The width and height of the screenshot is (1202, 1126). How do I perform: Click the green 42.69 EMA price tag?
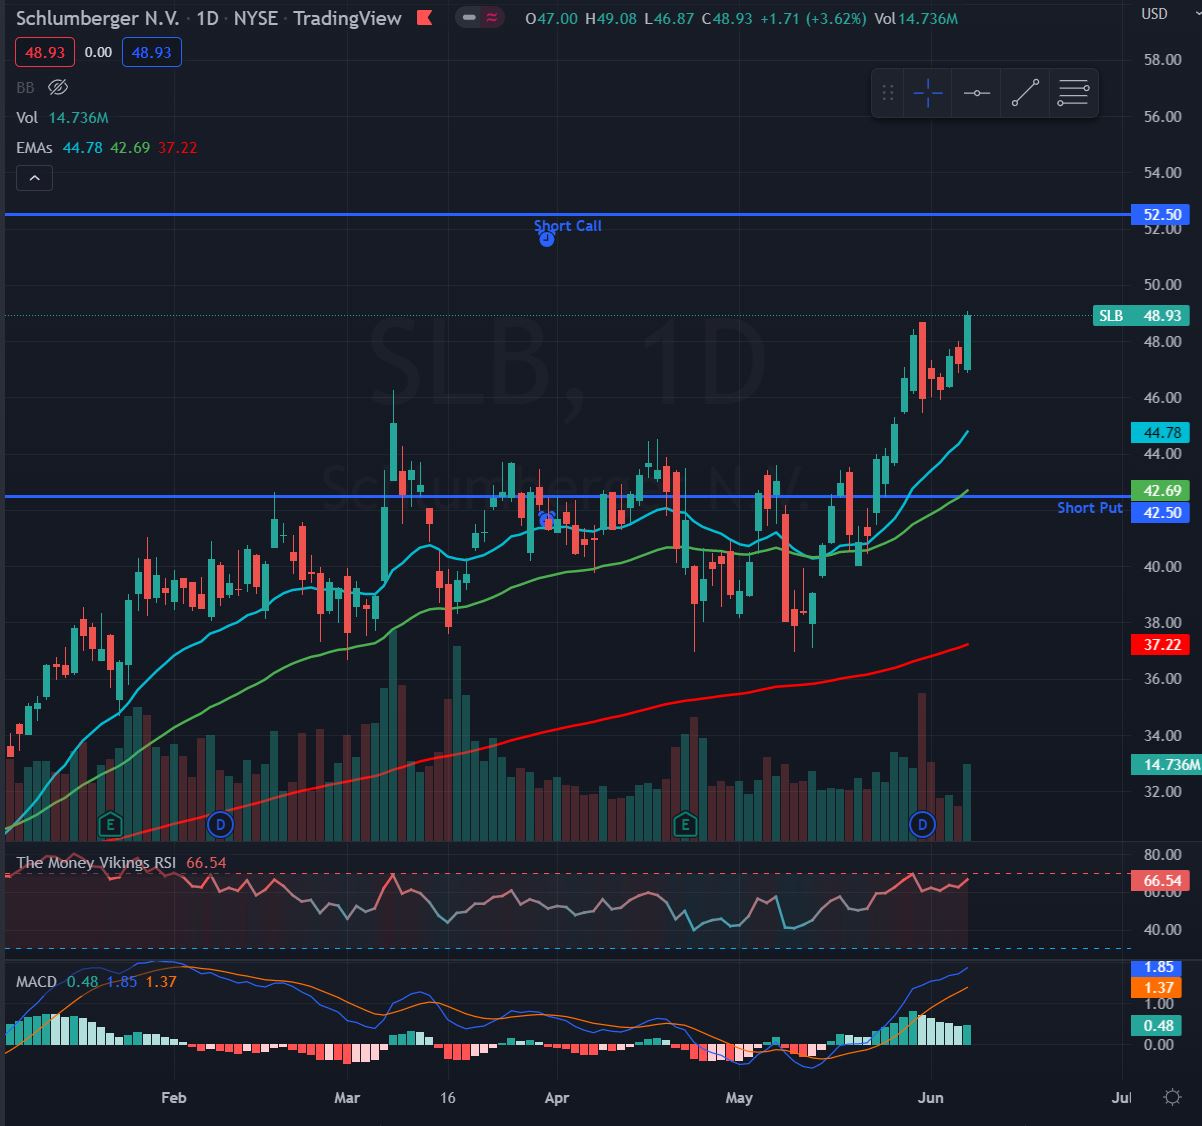(x=1161, y=490)
